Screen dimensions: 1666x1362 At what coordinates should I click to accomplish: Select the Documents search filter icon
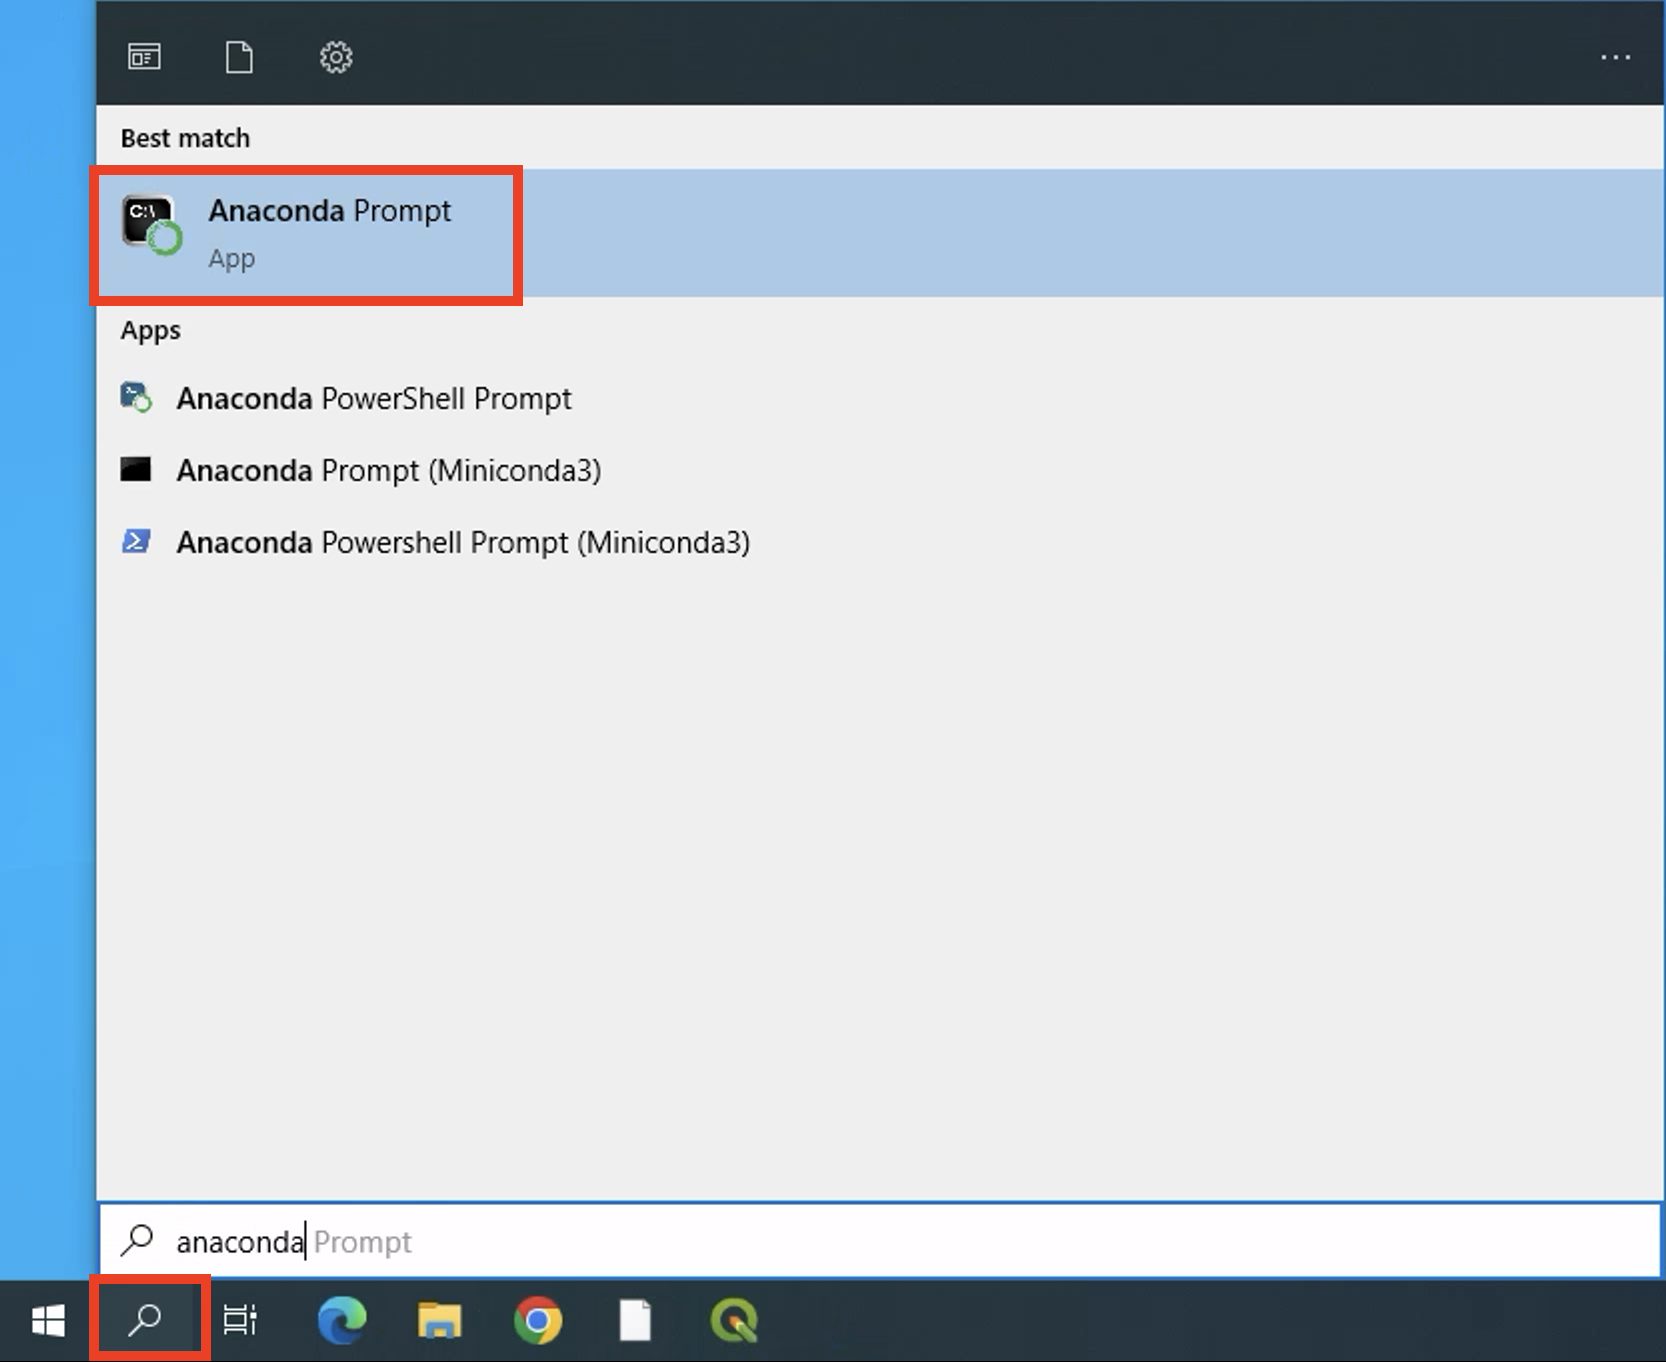pos(239,57)
